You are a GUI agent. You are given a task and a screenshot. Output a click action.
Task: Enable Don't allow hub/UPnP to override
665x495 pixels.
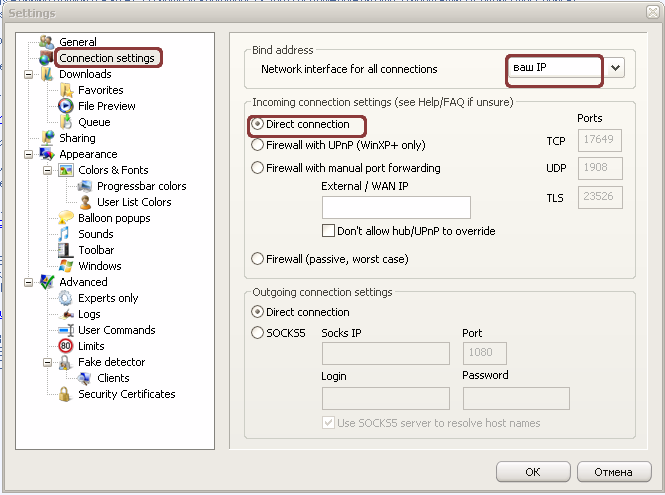[x=328, y=231]
